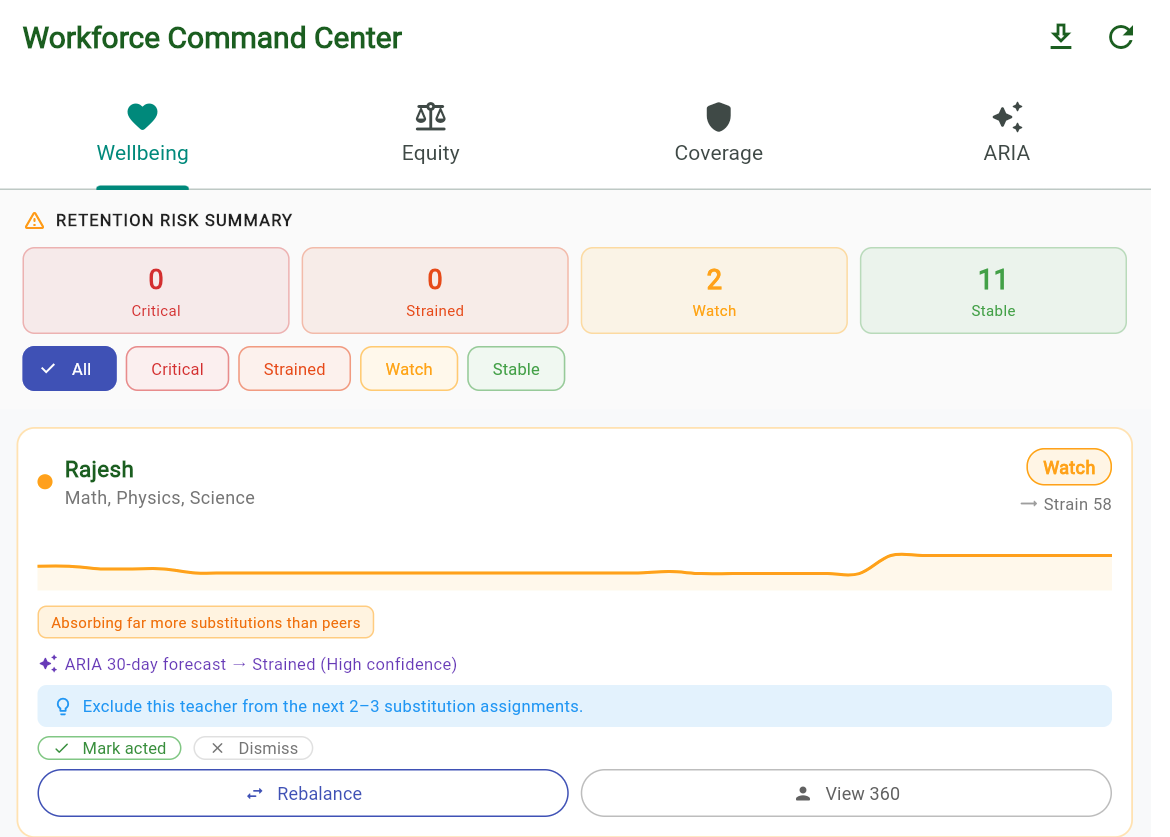Click the Strain 58 value

1077,504
